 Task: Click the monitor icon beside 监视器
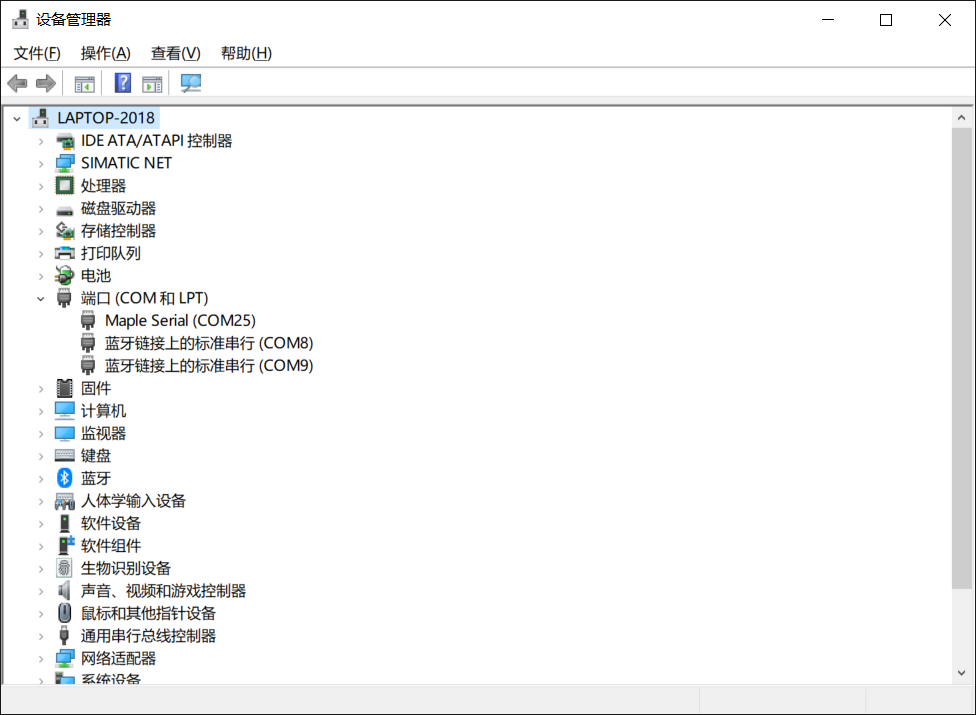tap(64, 433)
